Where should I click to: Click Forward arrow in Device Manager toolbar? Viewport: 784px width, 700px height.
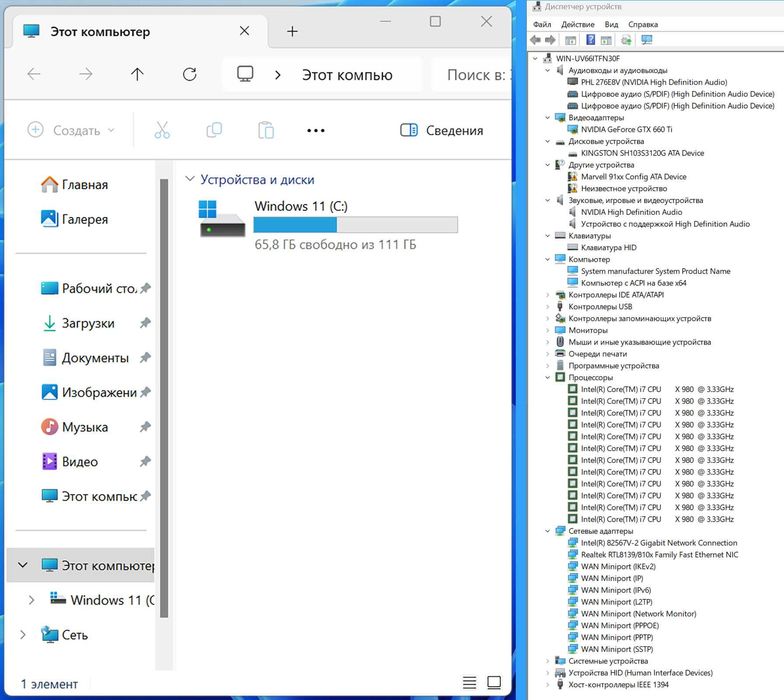(x=550, y=40)
